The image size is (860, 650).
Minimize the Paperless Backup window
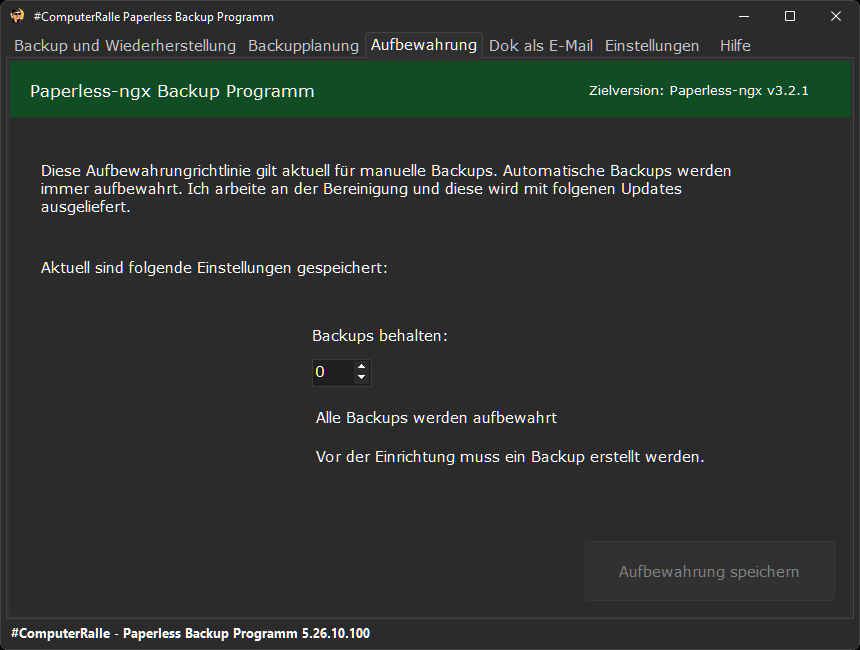pos(744,16)
